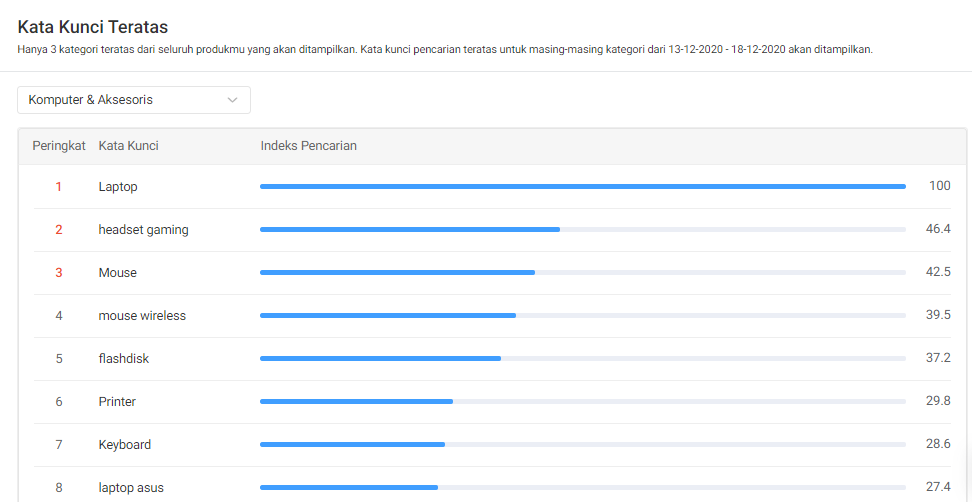The height and width of the screenshot is (502, 972).
Task: Click rank number 5
Action: [x=59, y=359]
